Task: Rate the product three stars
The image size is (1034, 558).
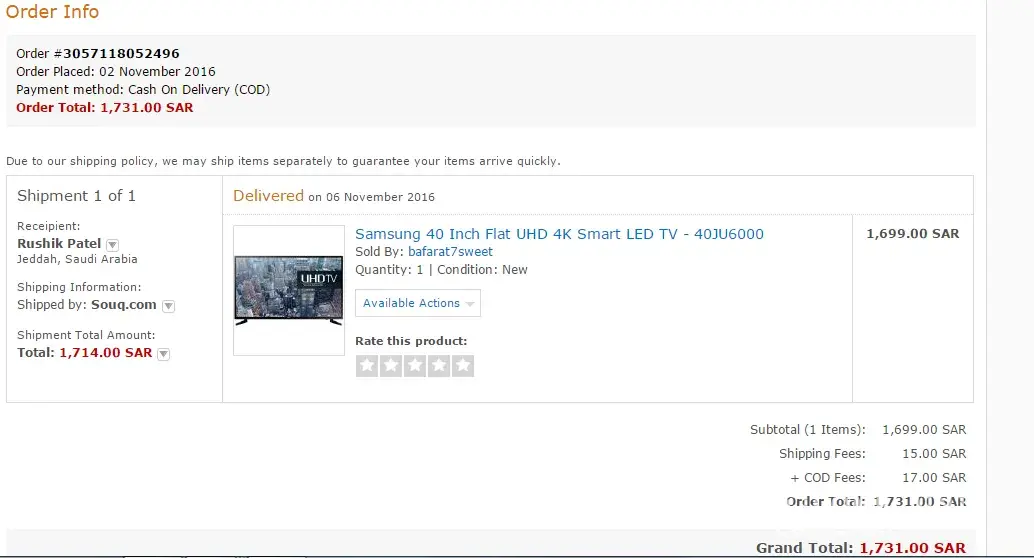Action: pyautogui.click(x=414, y=365)
